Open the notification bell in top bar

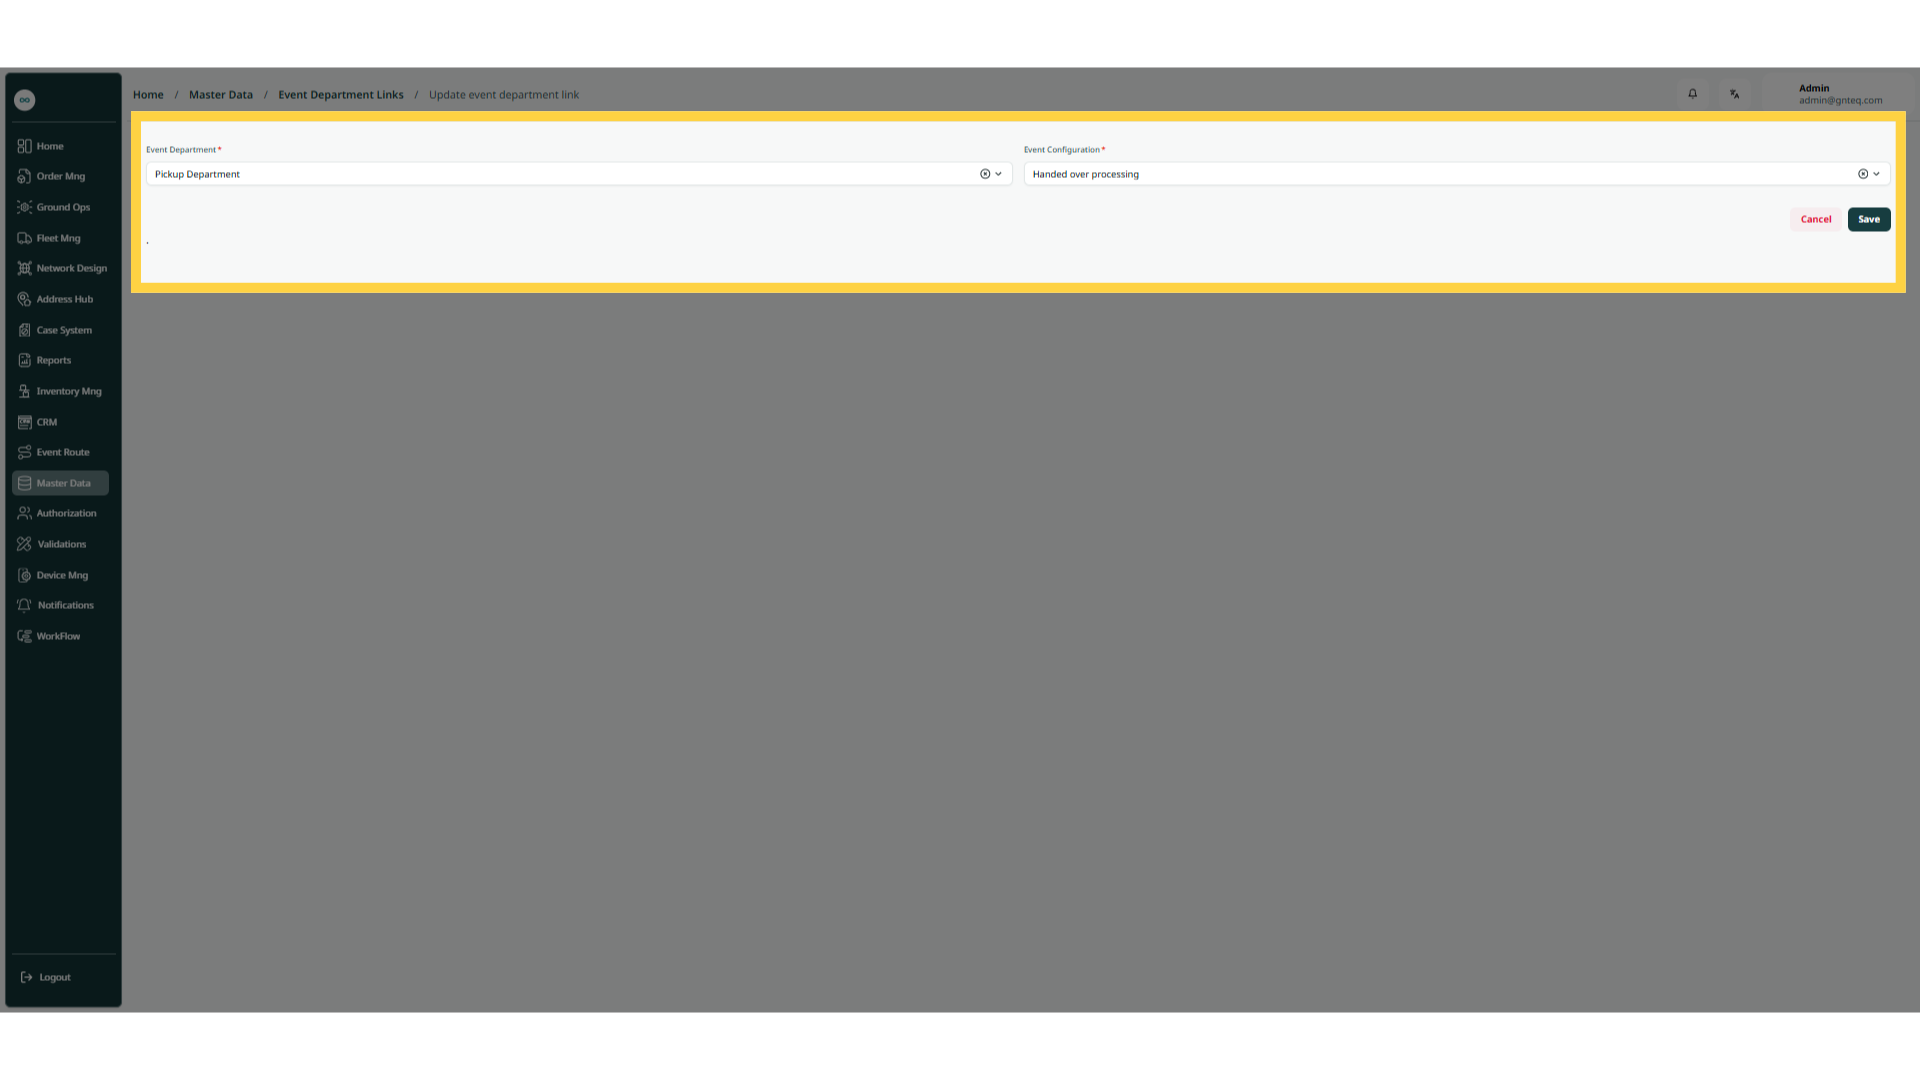1693,94
